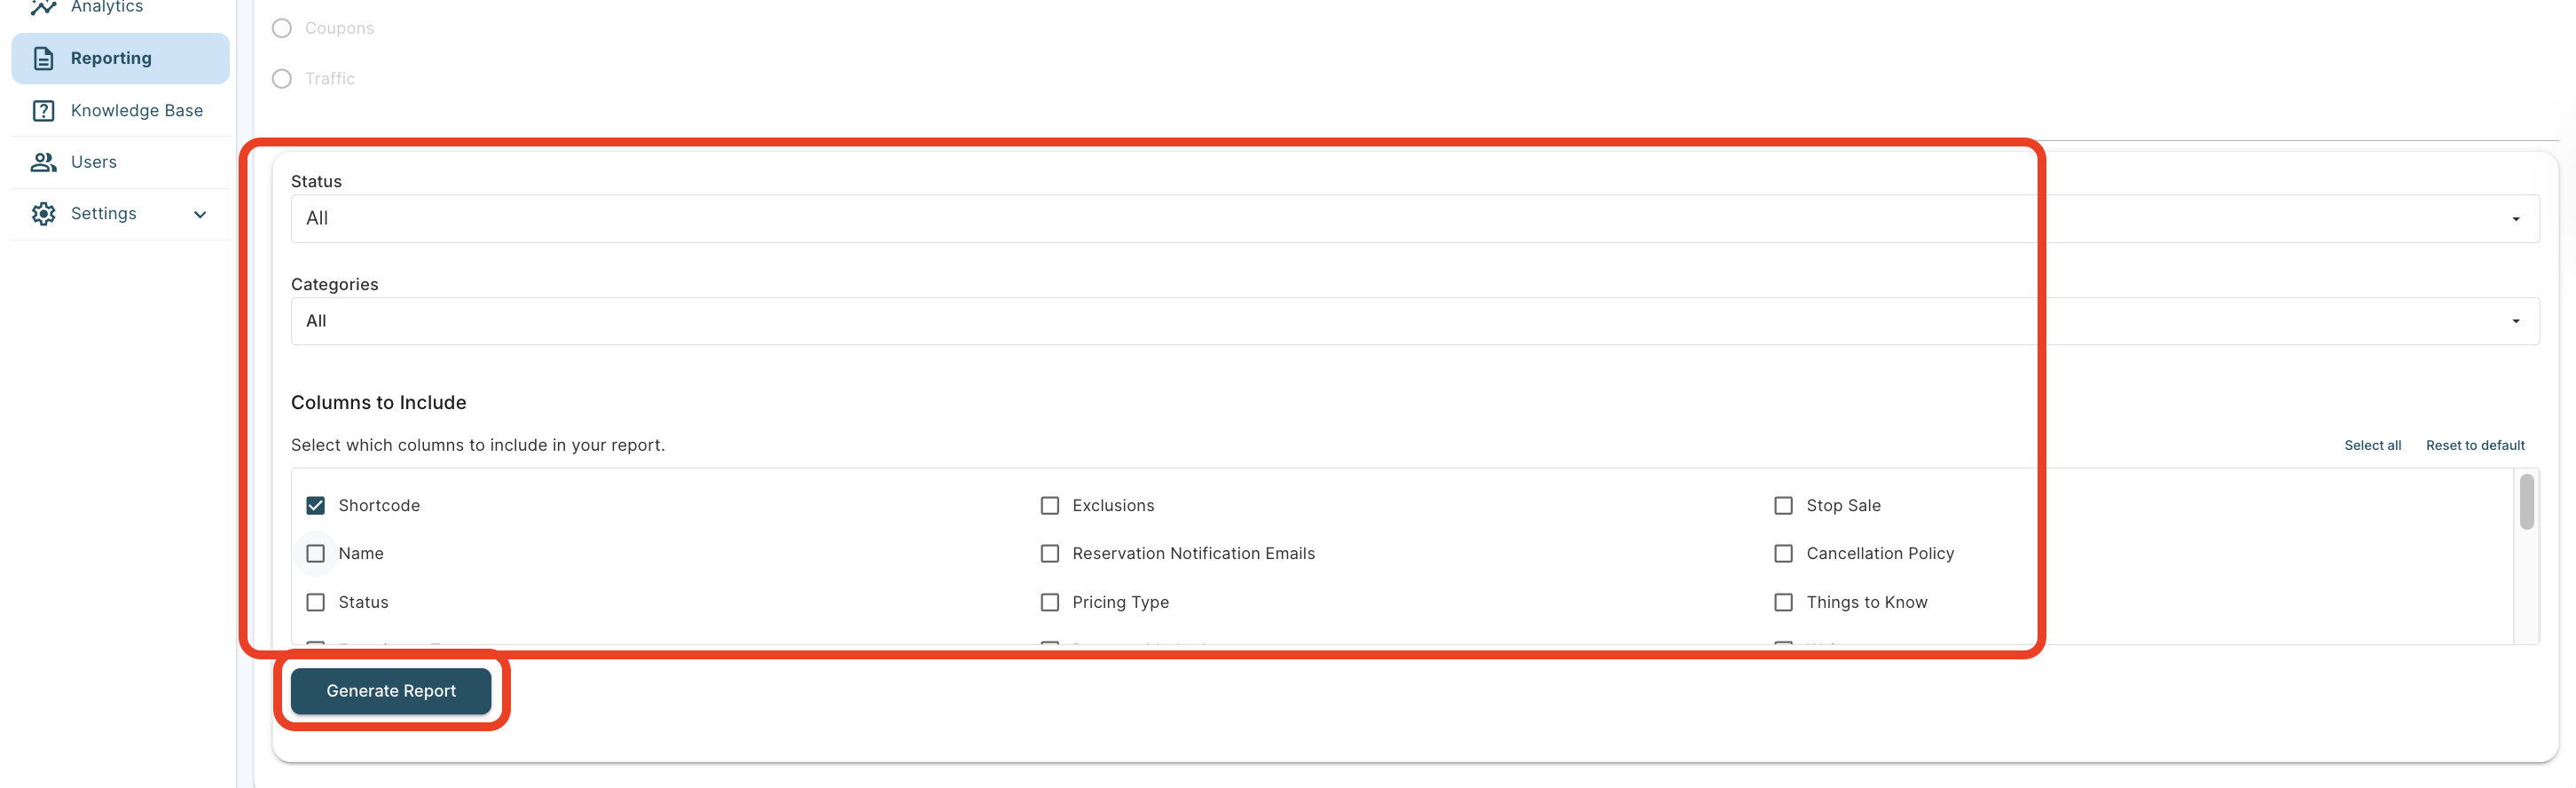Select the Coupons radio button
The width and height of the screenshot is (2576, 788).
pos(282,28)
